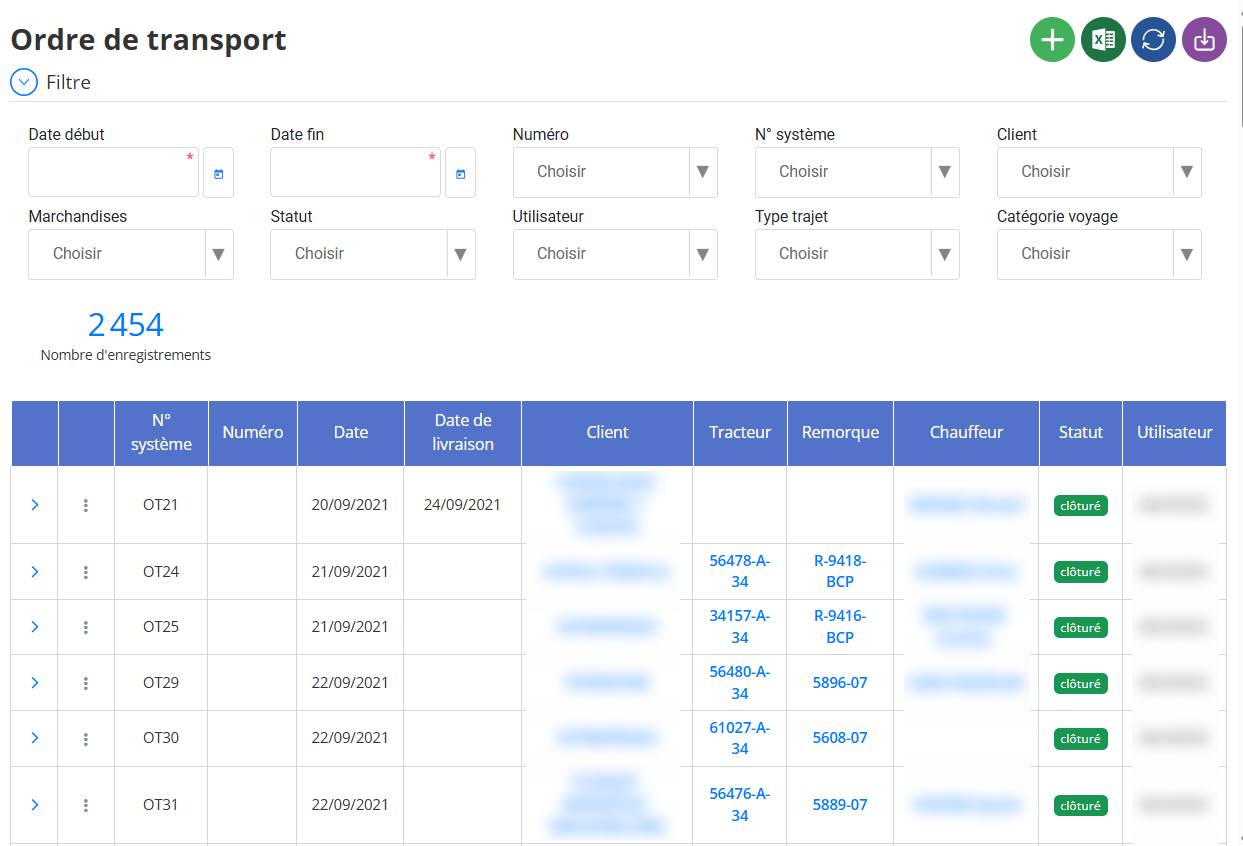Open the actions menu for OT25

(x=86, y=627)
